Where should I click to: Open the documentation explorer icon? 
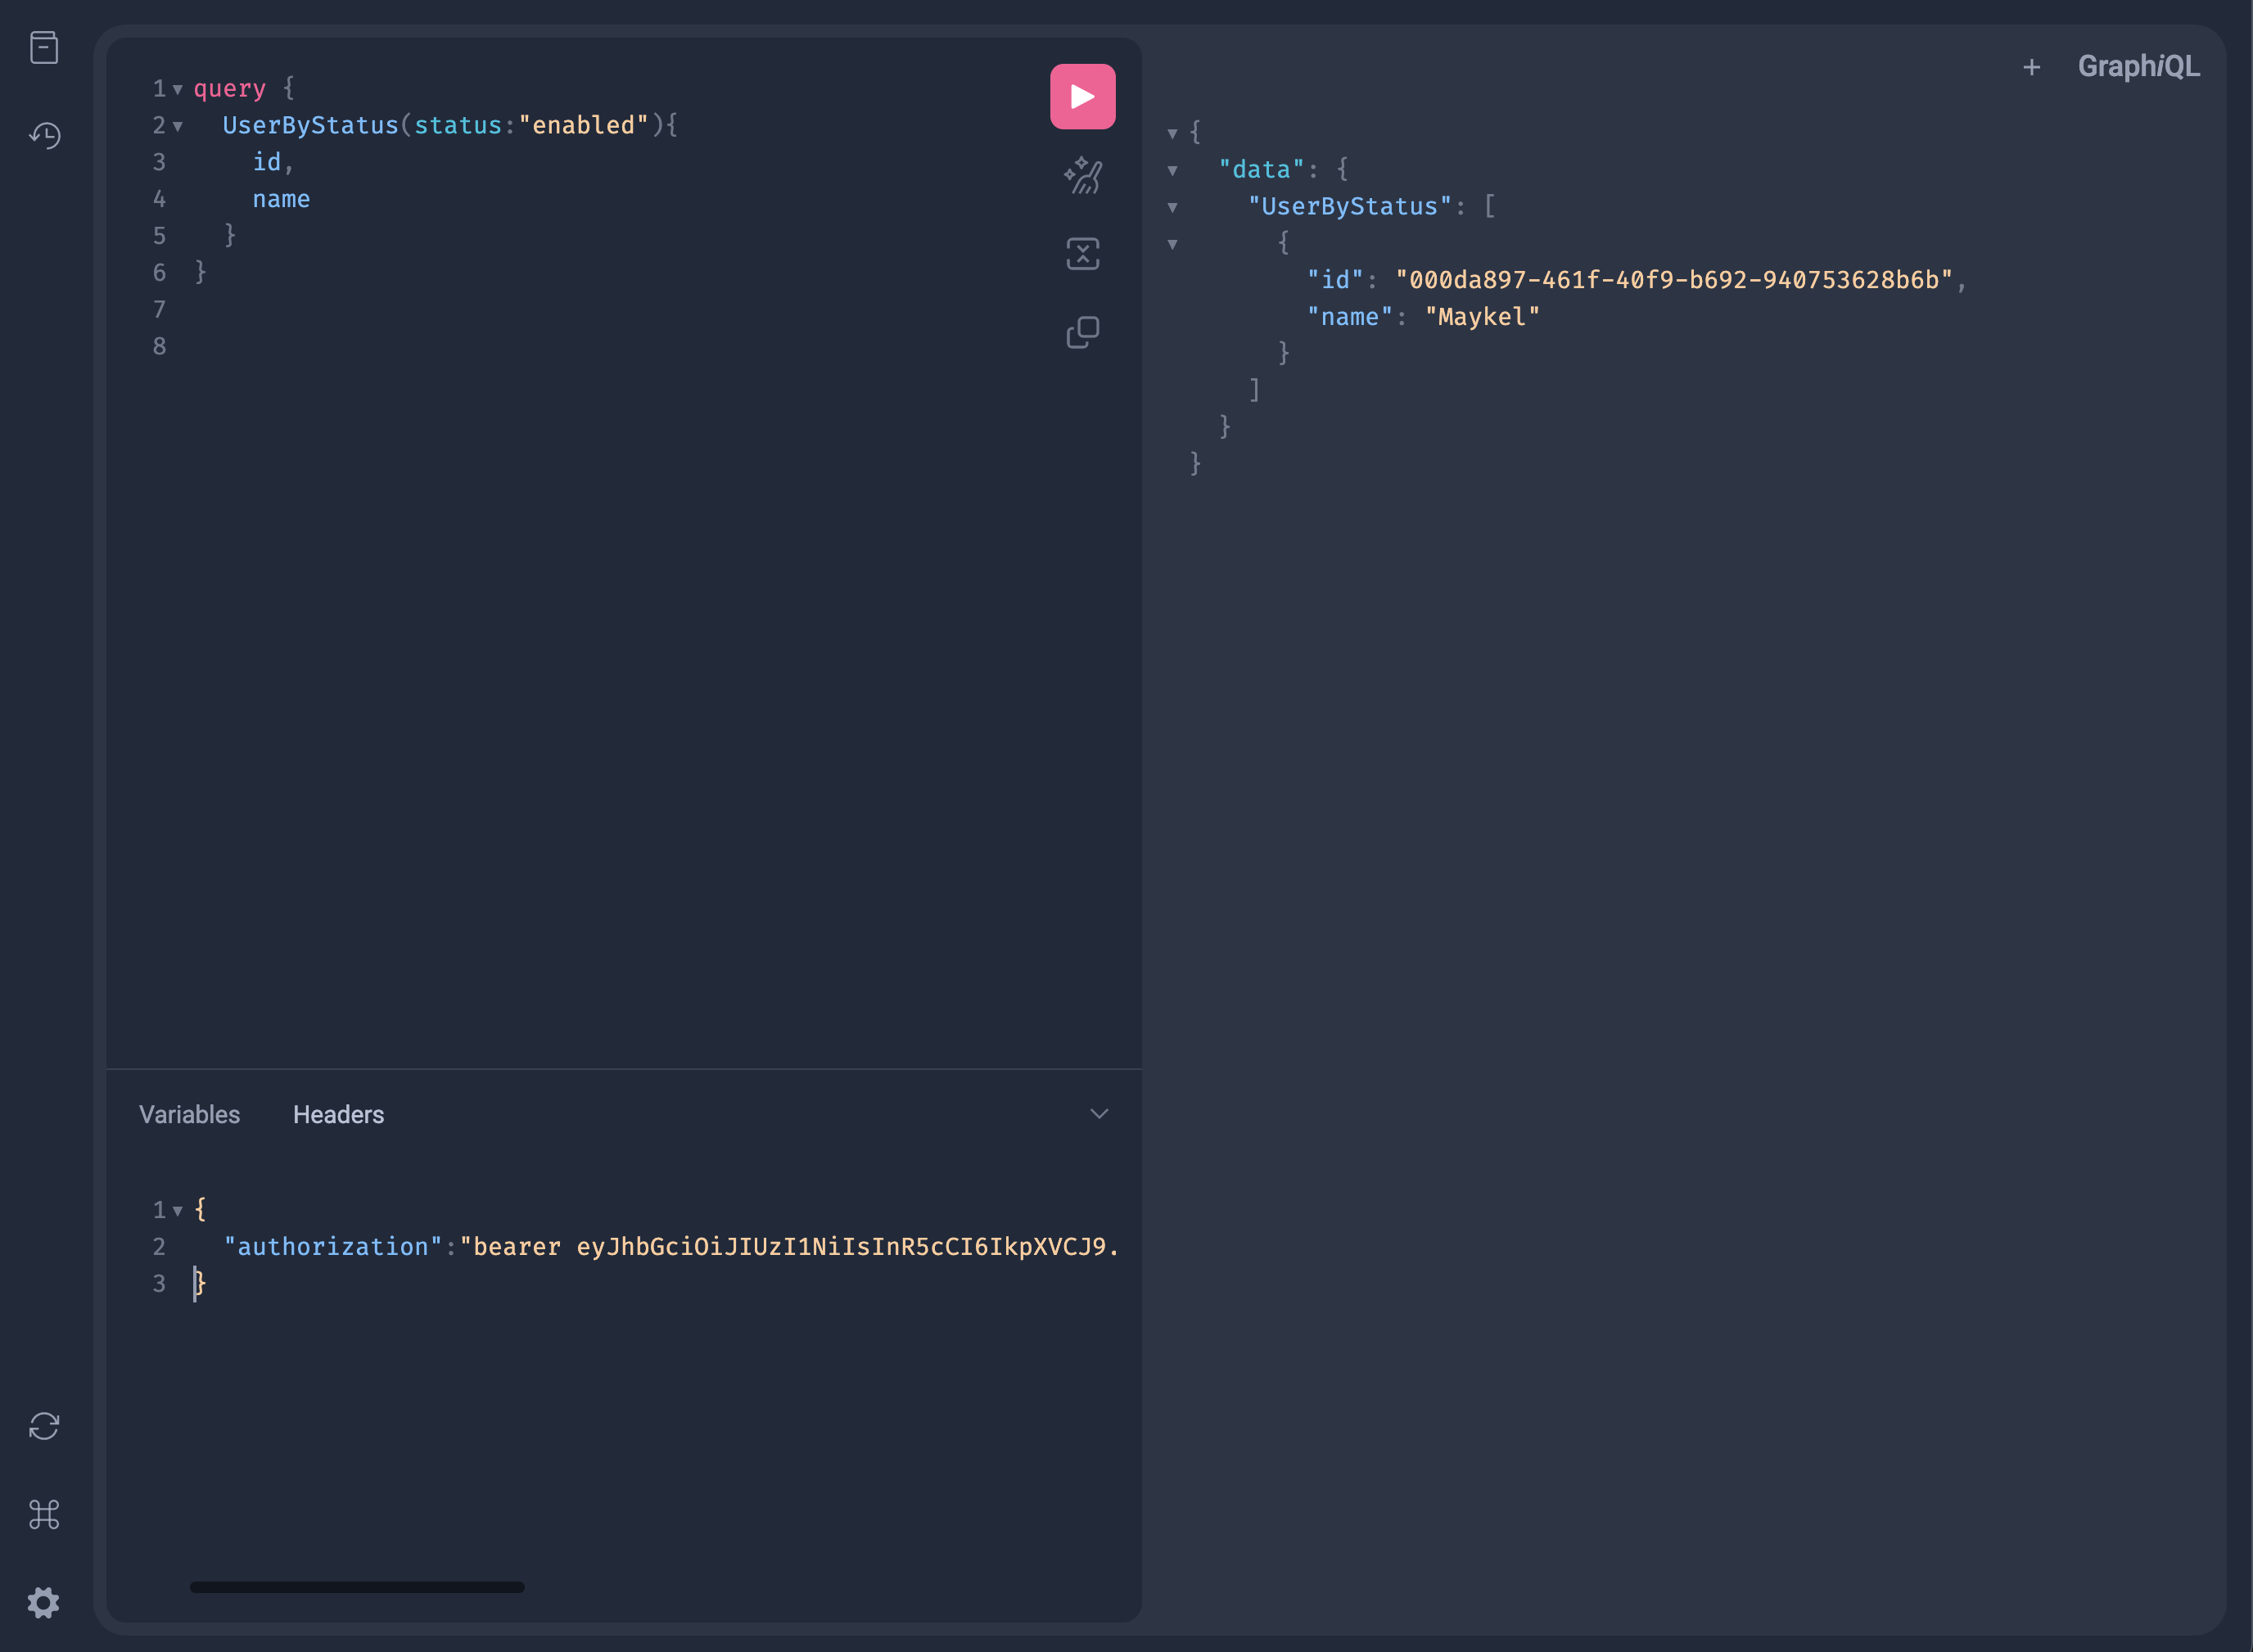pyautogui.click(x=44, y=47)
